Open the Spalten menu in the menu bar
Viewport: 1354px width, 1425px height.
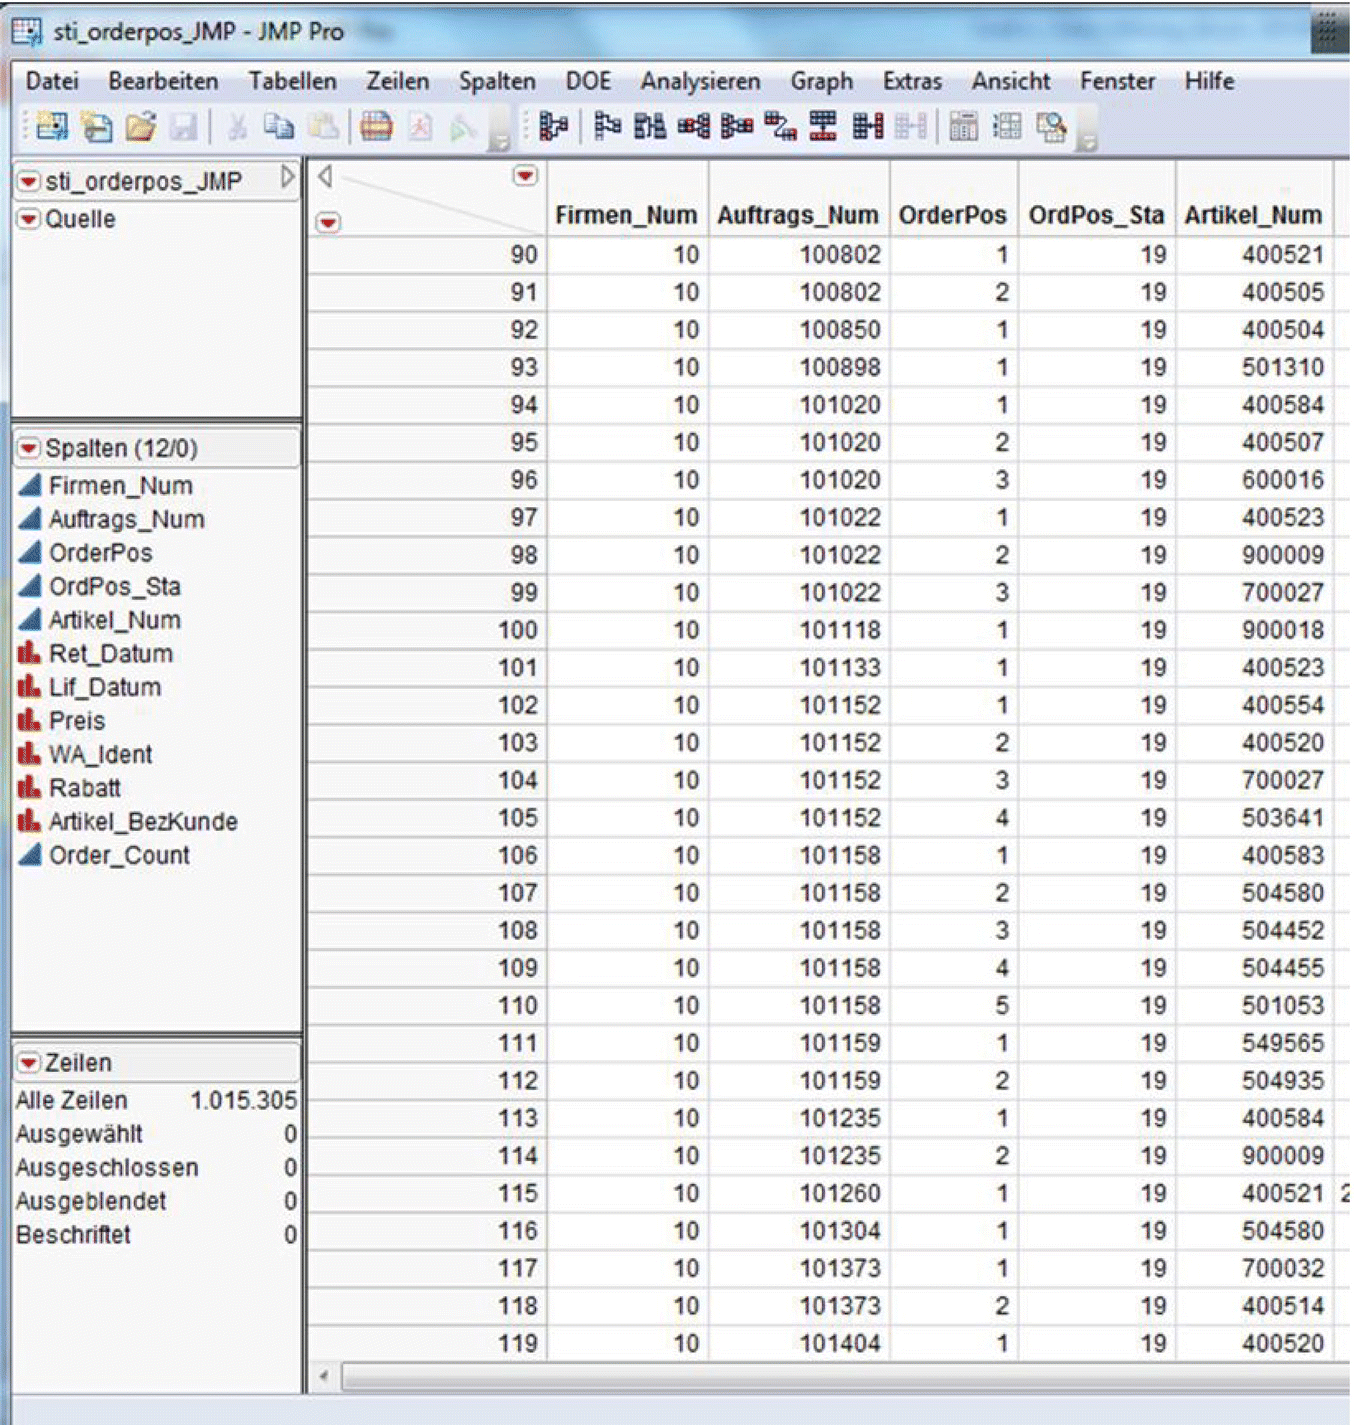(x=497, y=81)
